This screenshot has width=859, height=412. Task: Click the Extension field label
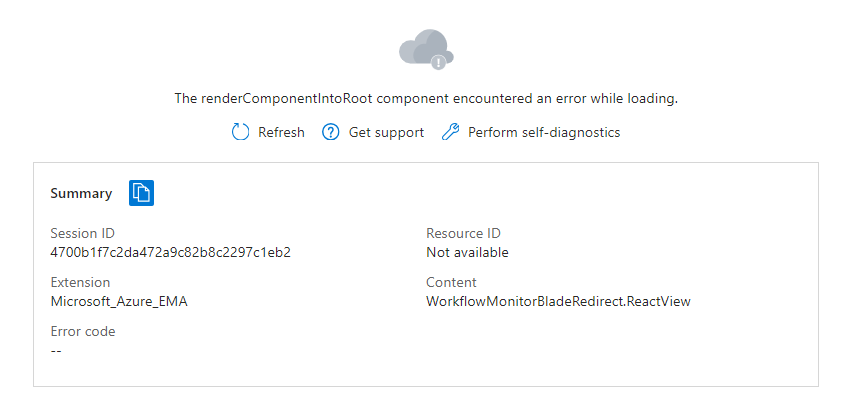pos(80,282)
